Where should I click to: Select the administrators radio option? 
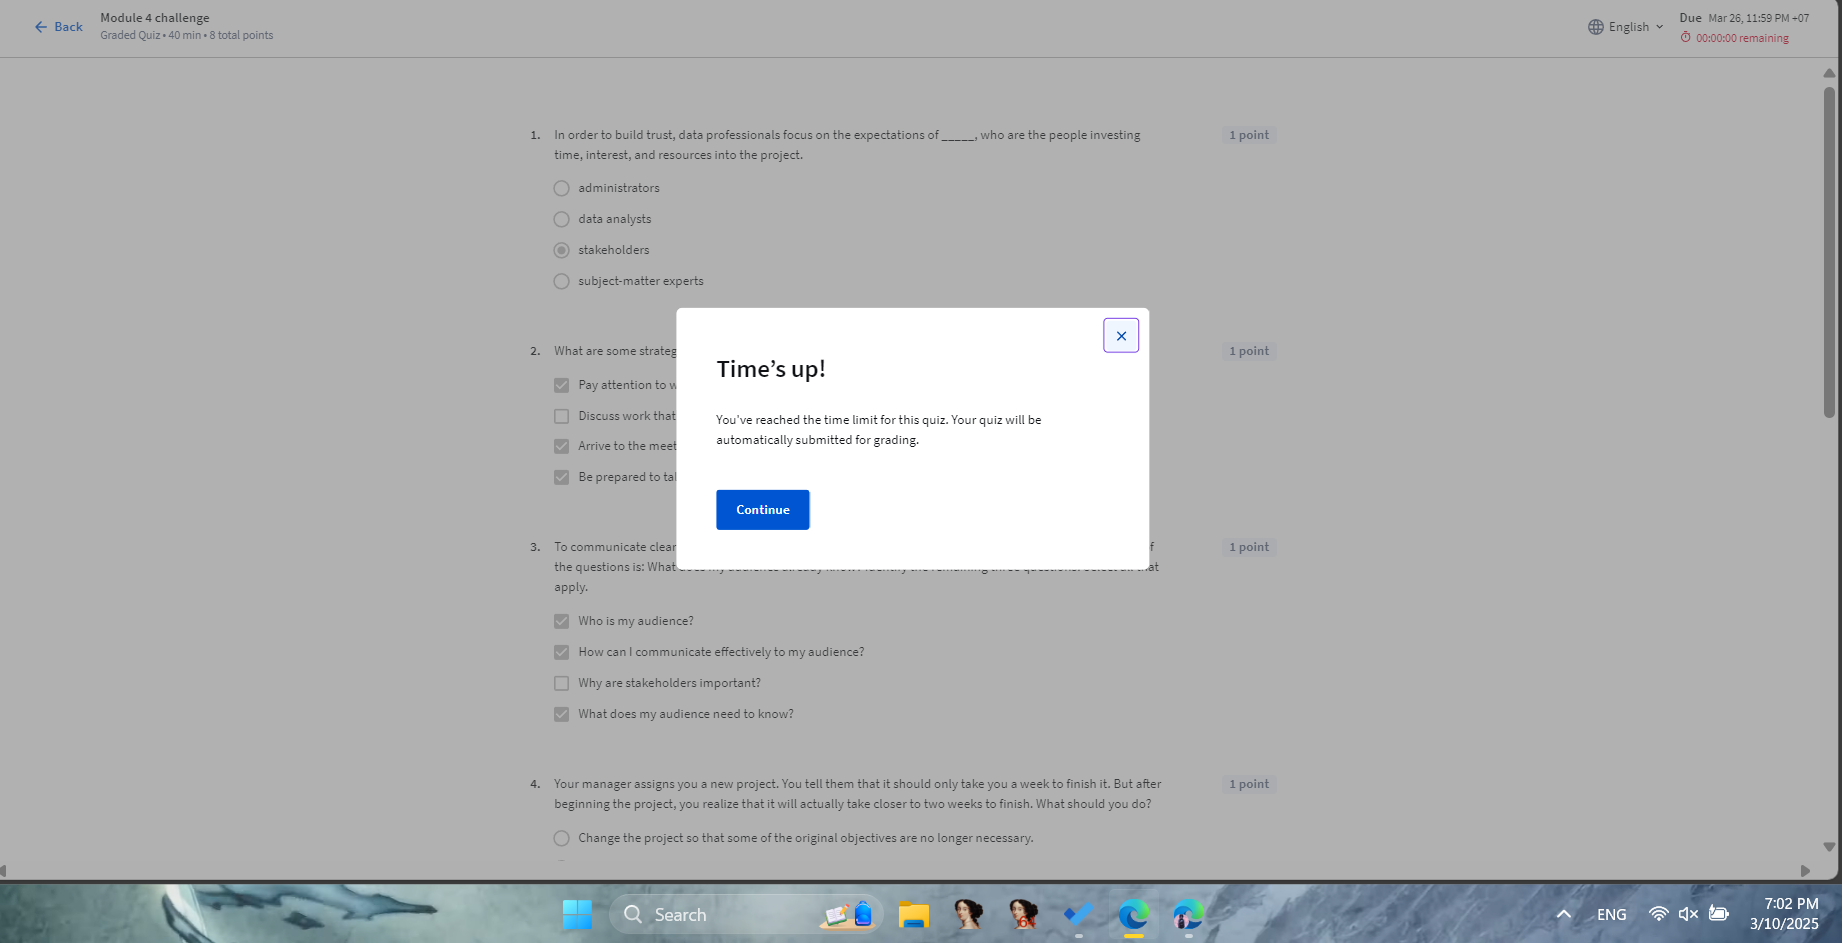pos(562,188)
